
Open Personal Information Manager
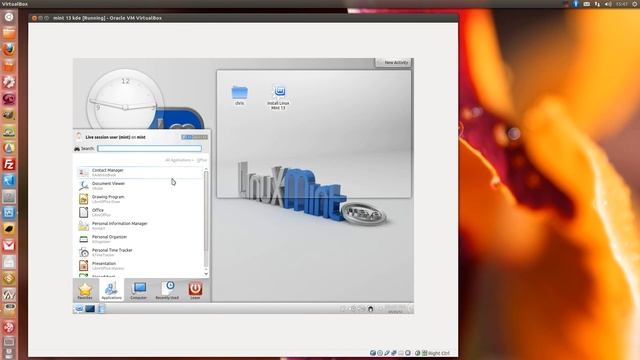click(x=139, y=226)
